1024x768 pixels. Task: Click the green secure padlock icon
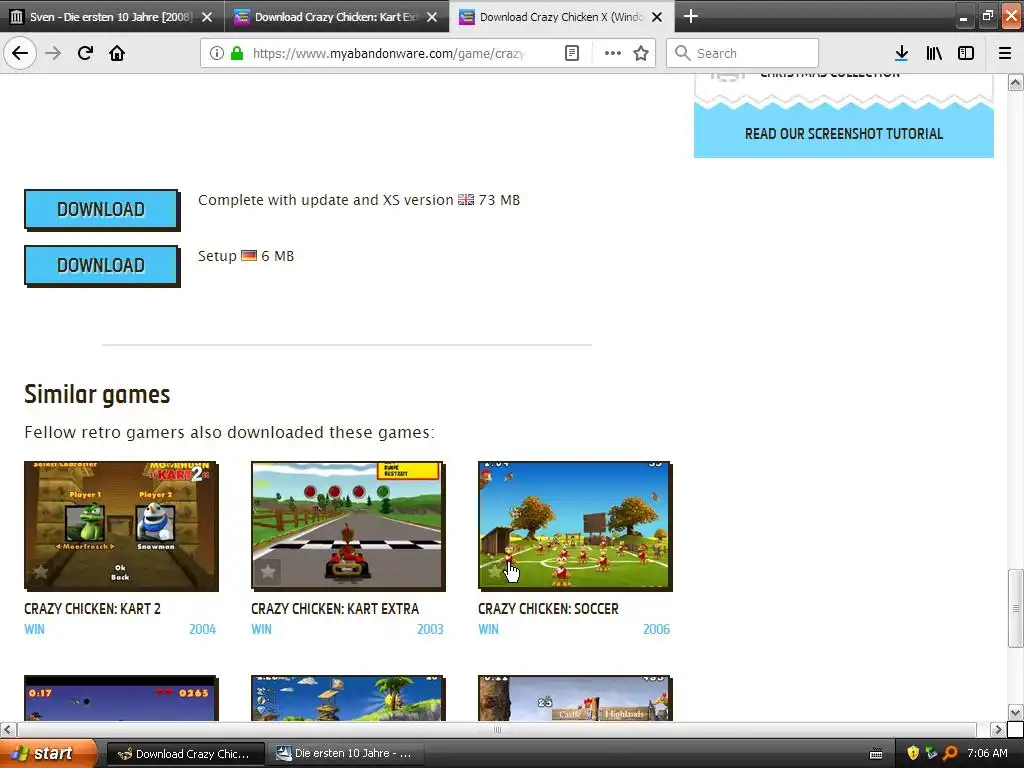coord(237,53)
